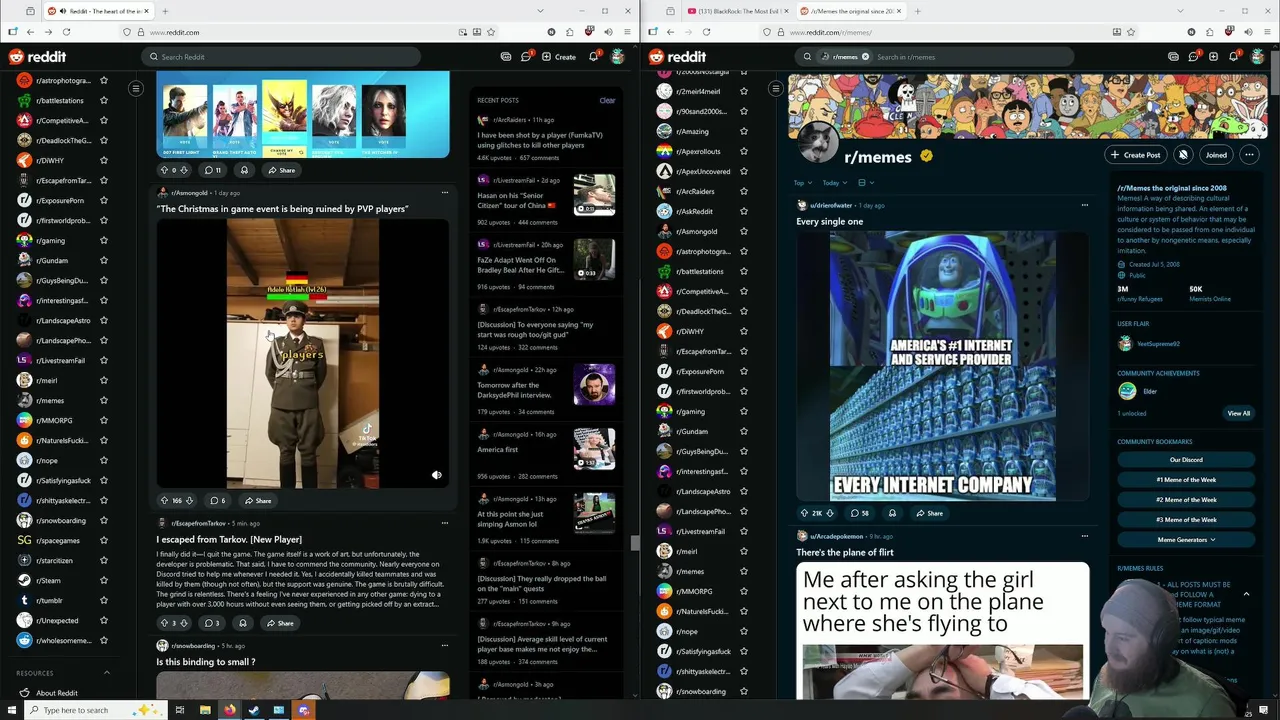Open Steam from the taskbar
This screenshot has width=1280, height=720.
click(254, 710)
